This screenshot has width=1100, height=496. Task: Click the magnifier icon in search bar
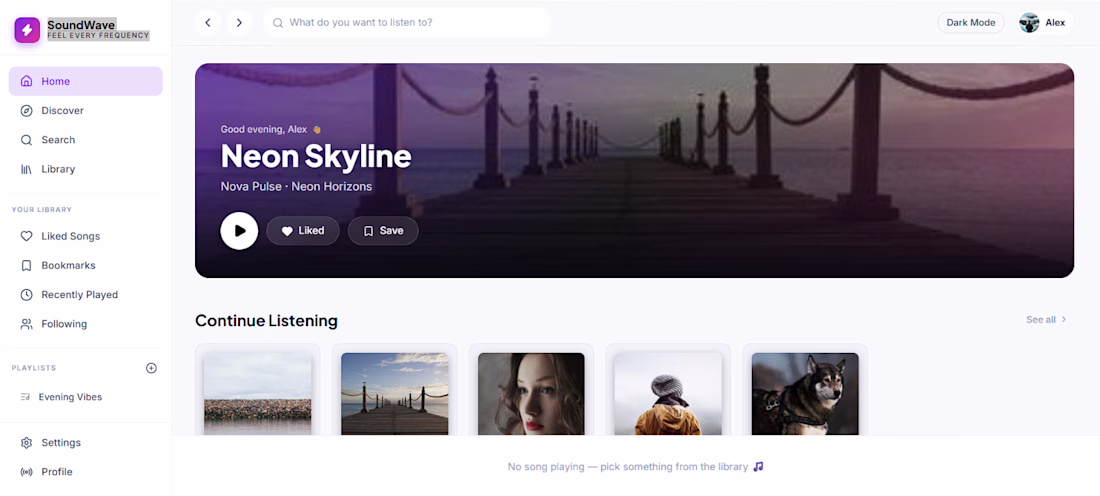pyautogui.click(x=278, y=22)
